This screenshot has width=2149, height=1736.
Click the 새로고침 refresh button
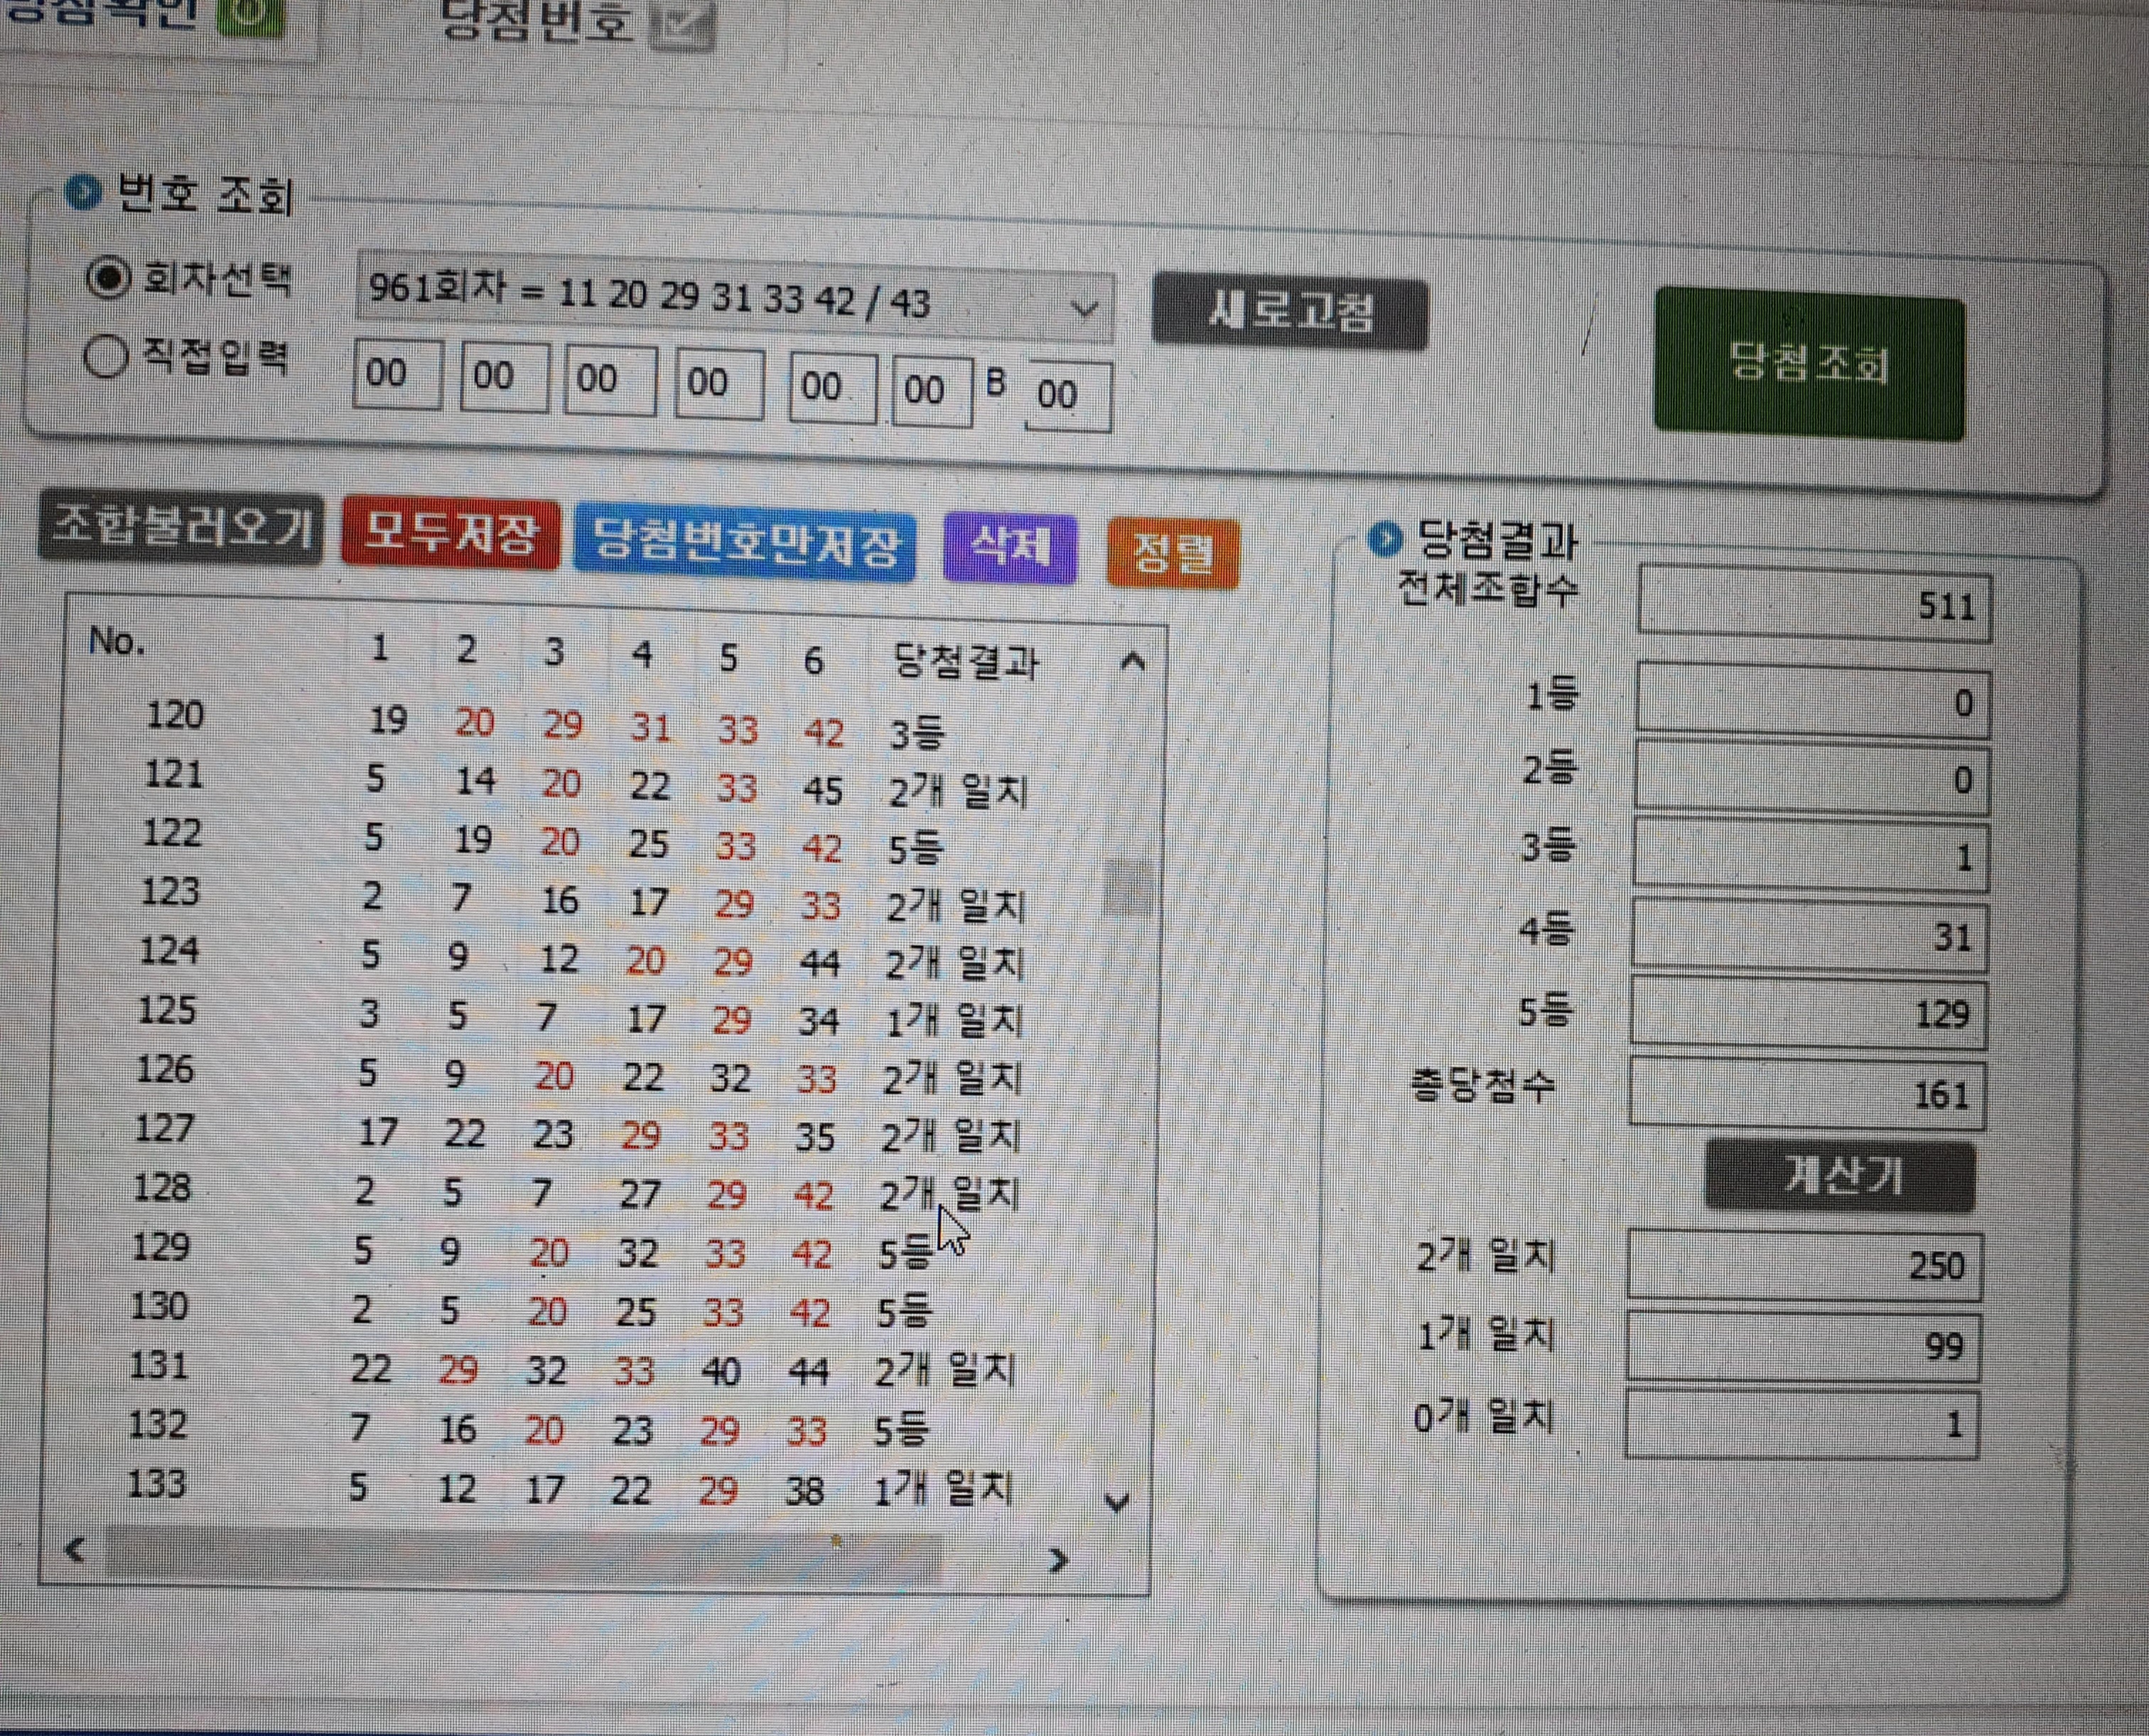1289,313
